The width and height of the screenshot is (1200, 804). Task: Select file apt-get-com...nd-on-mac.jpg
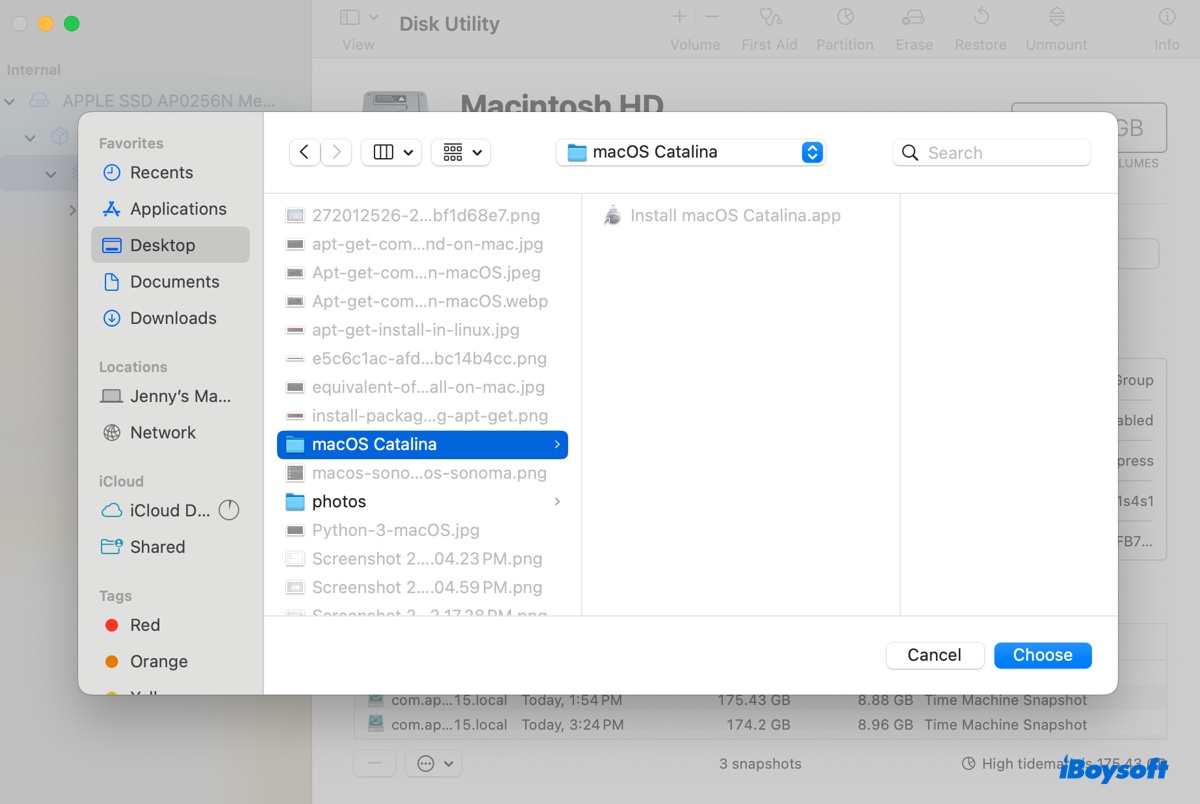tap(422, 244)
